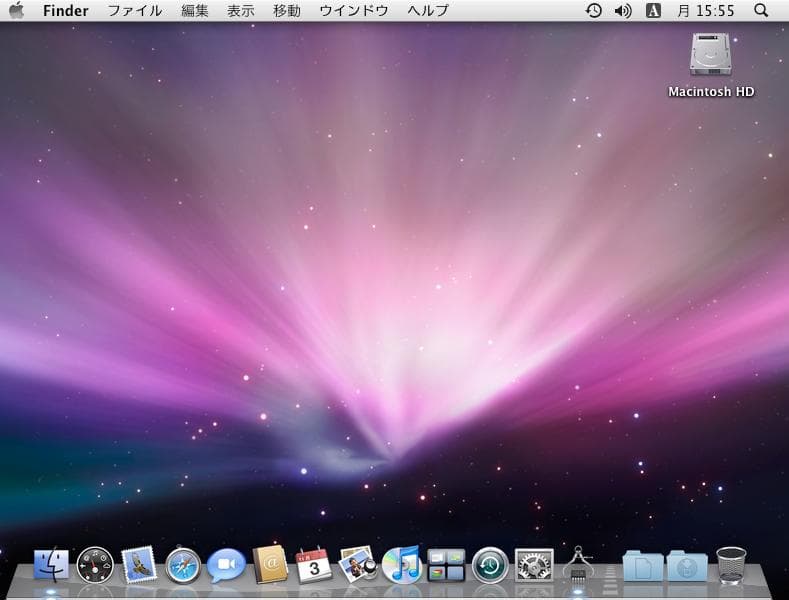Open the input source A menu
Screen dimensions: 789x600
653,11
